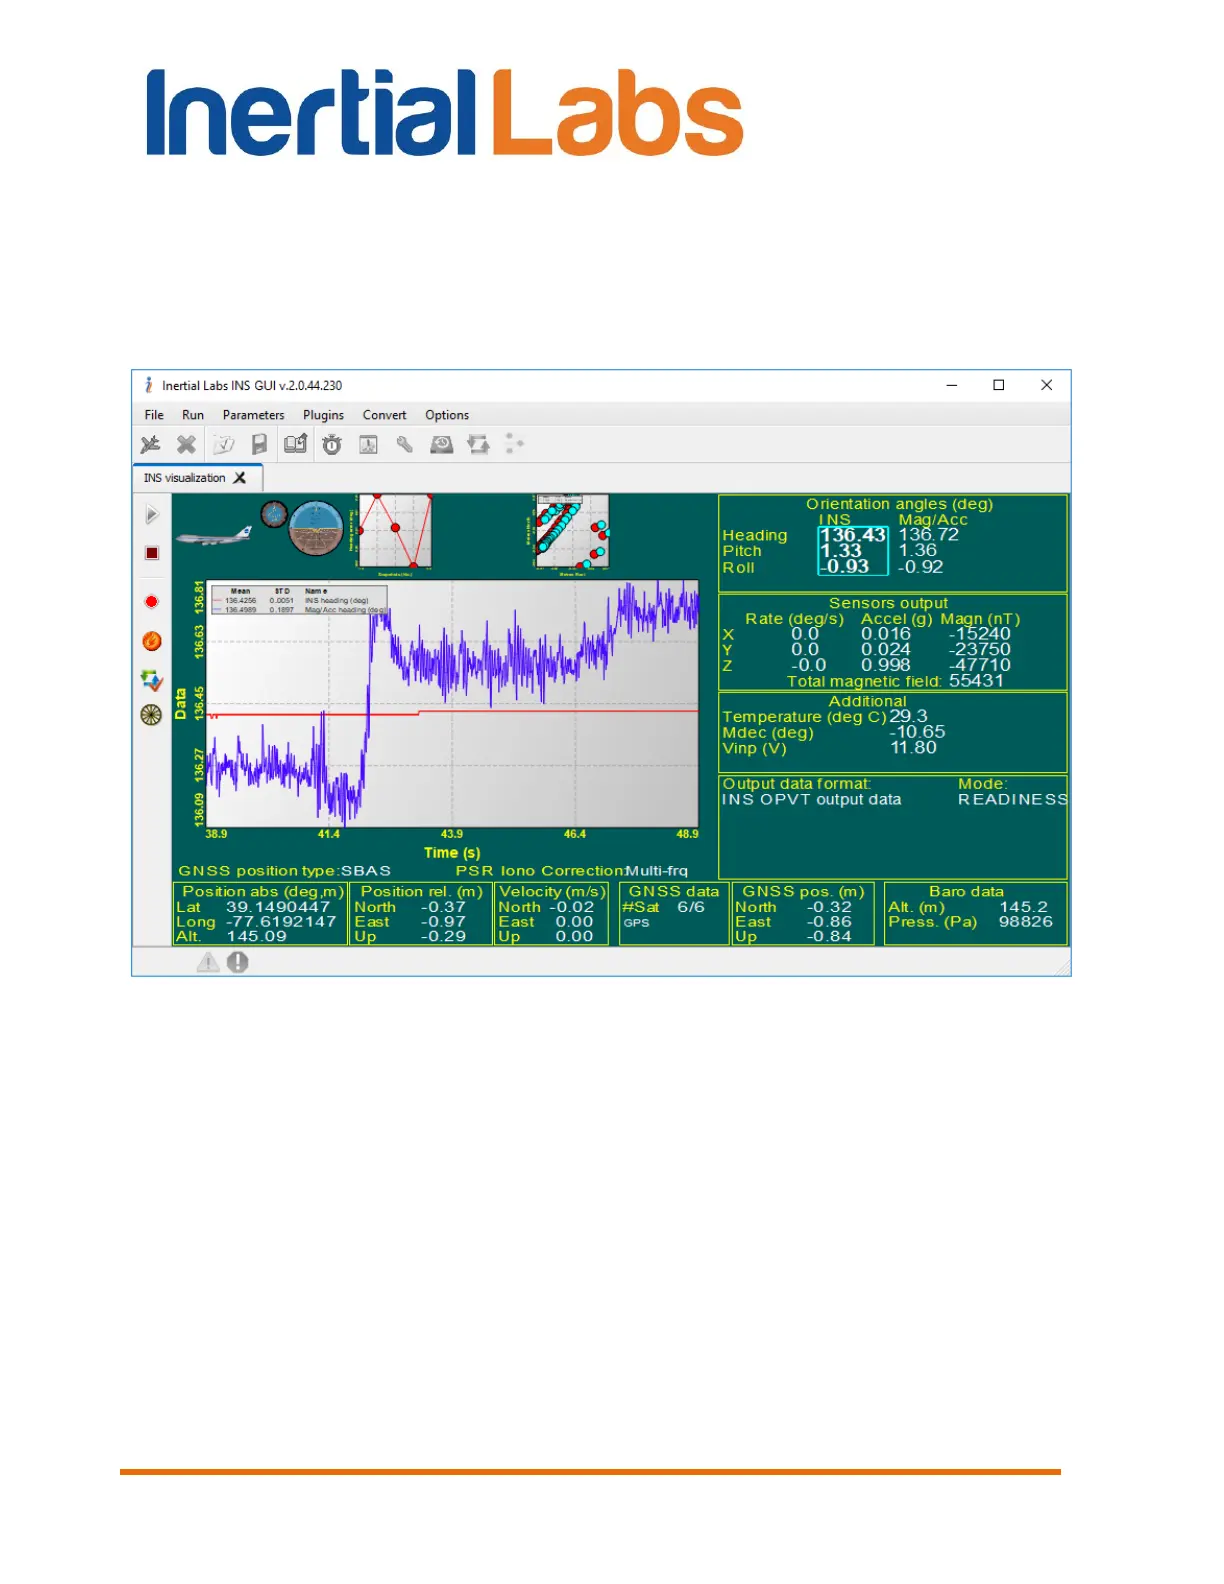1224x1584 pixels.
Task: Click the warning triangle status icon
Action: tap(208, 962)
